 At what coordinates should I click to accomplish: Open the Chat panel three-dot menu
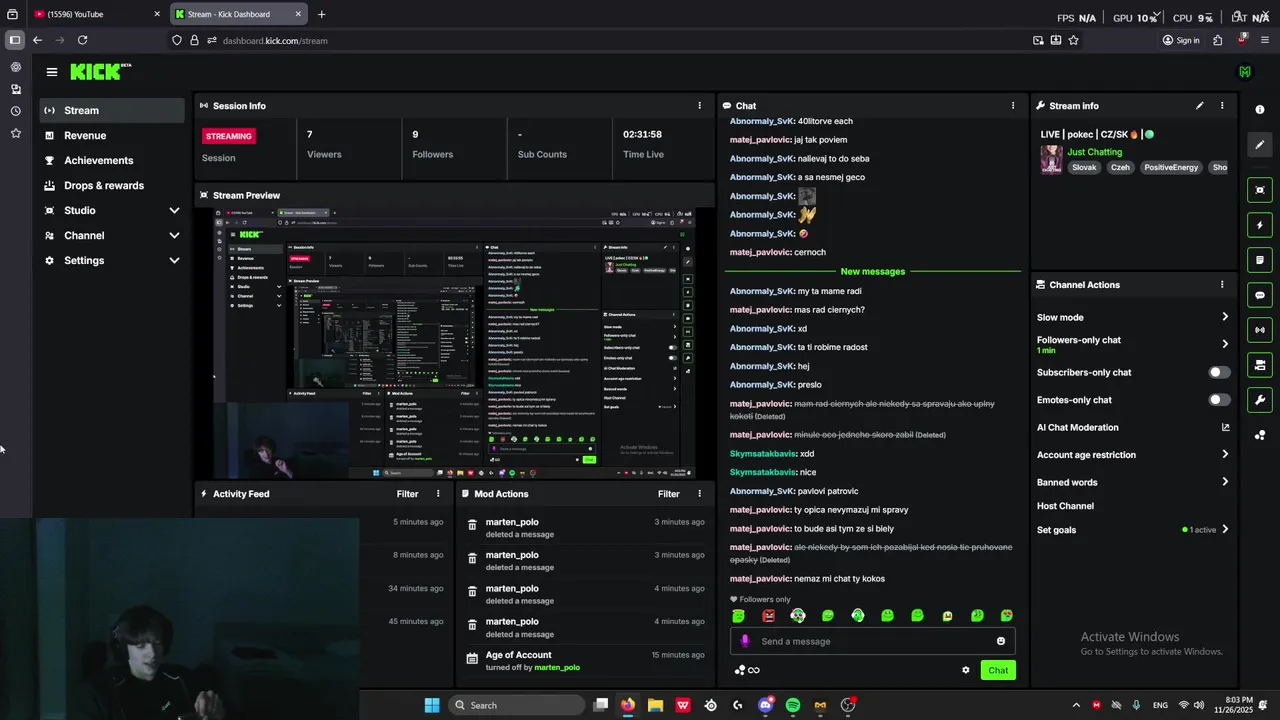(x=1013, y=105)
